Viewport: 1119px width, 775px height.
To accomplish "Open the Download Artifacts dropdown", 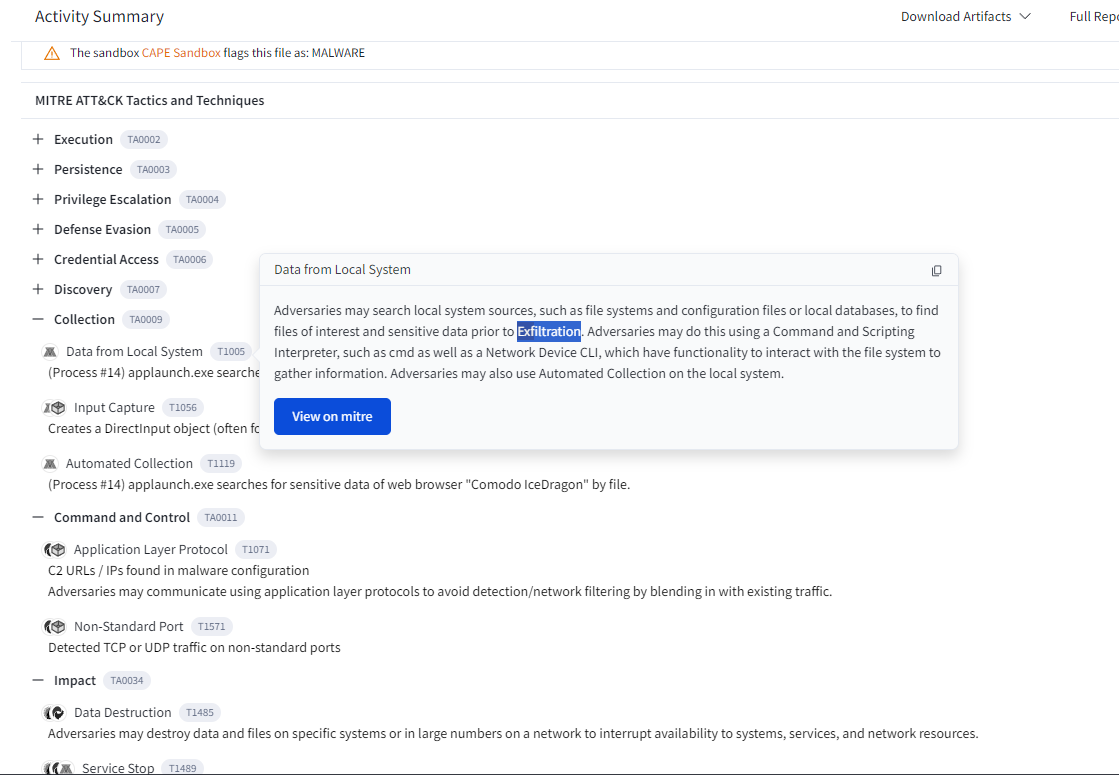I will pyautogui.click(x=965, y=17).
